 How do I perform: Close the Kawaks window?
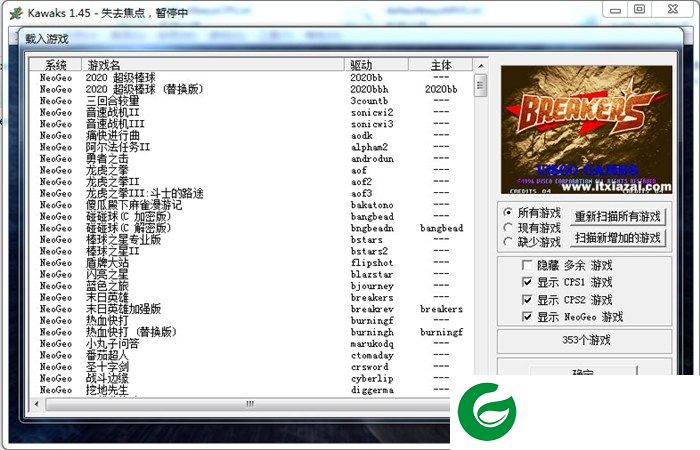(673, 9)
